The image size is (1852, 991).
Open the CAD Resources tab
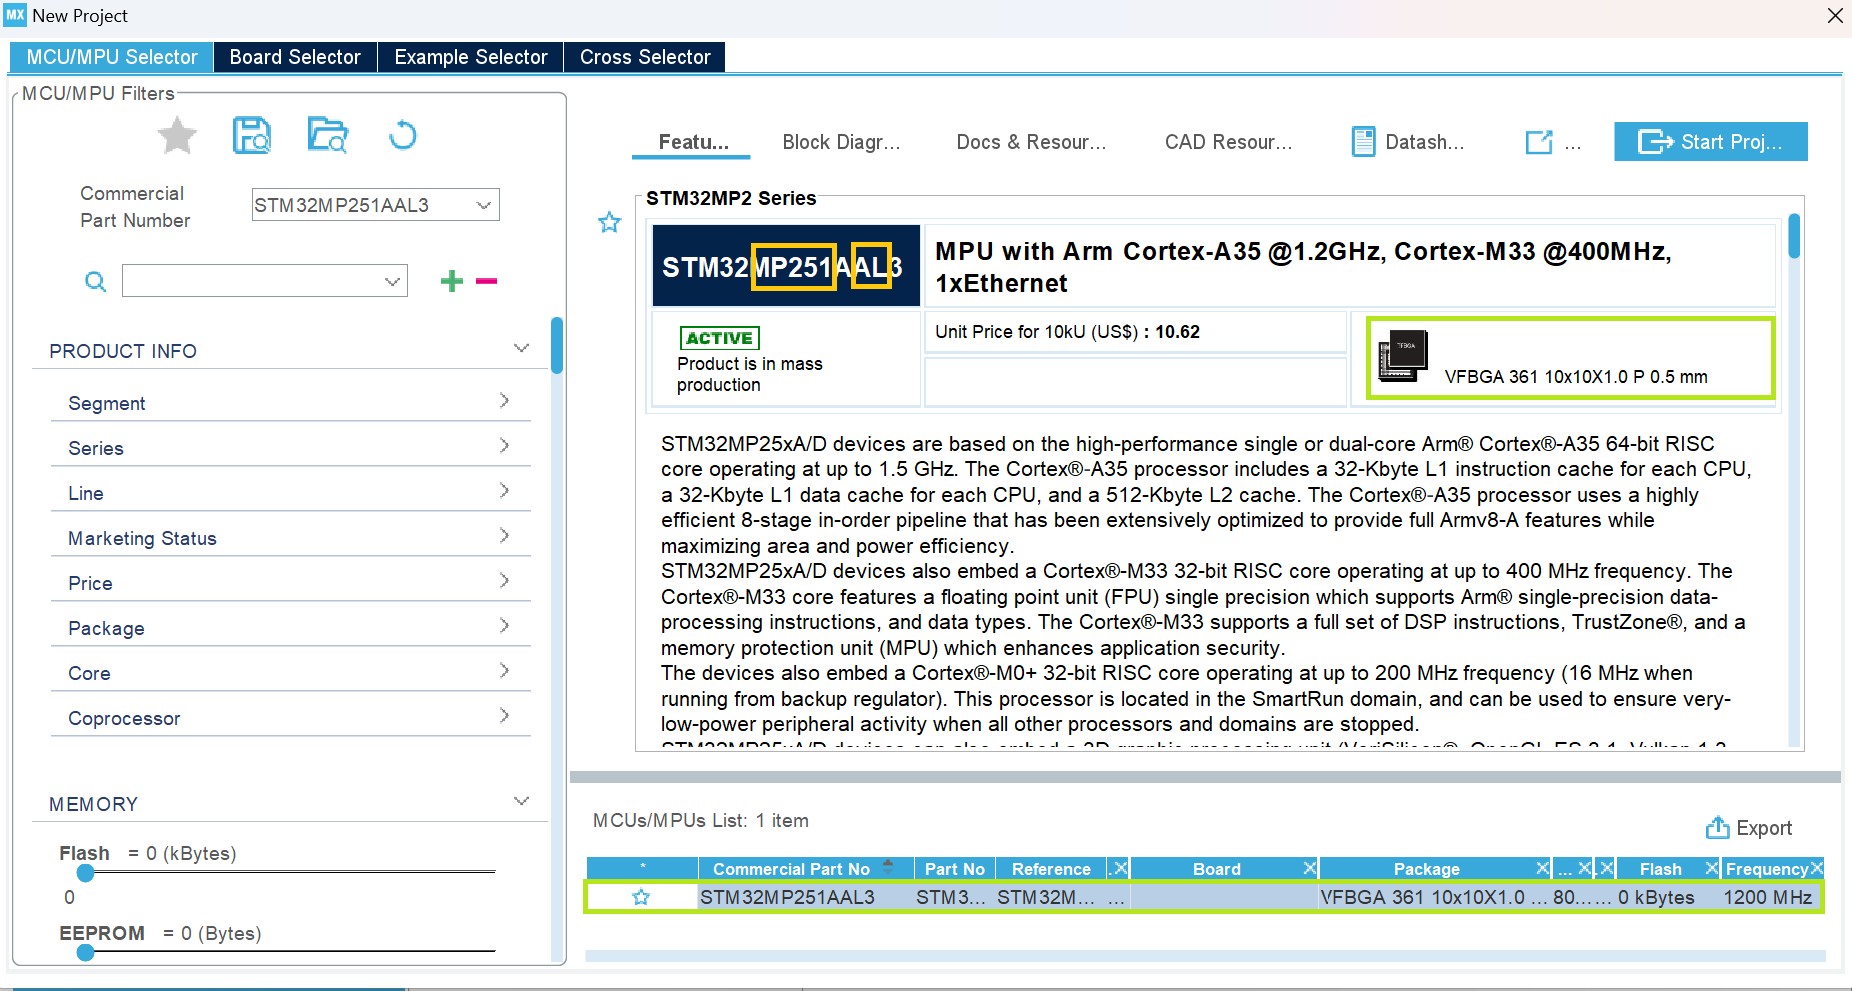pyautogui.click(x=1228, y=142)
